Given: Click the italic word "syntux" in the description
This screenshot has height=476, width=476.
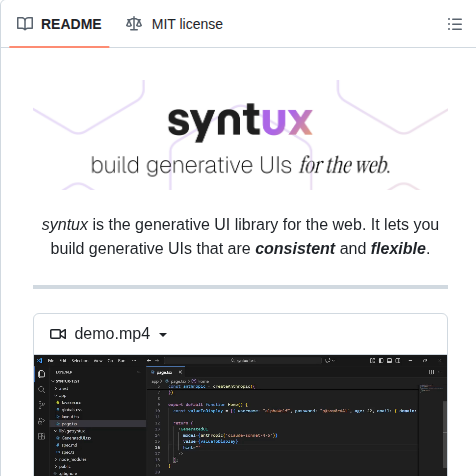Looking at the screenshot, I should (x=65, y=224).
